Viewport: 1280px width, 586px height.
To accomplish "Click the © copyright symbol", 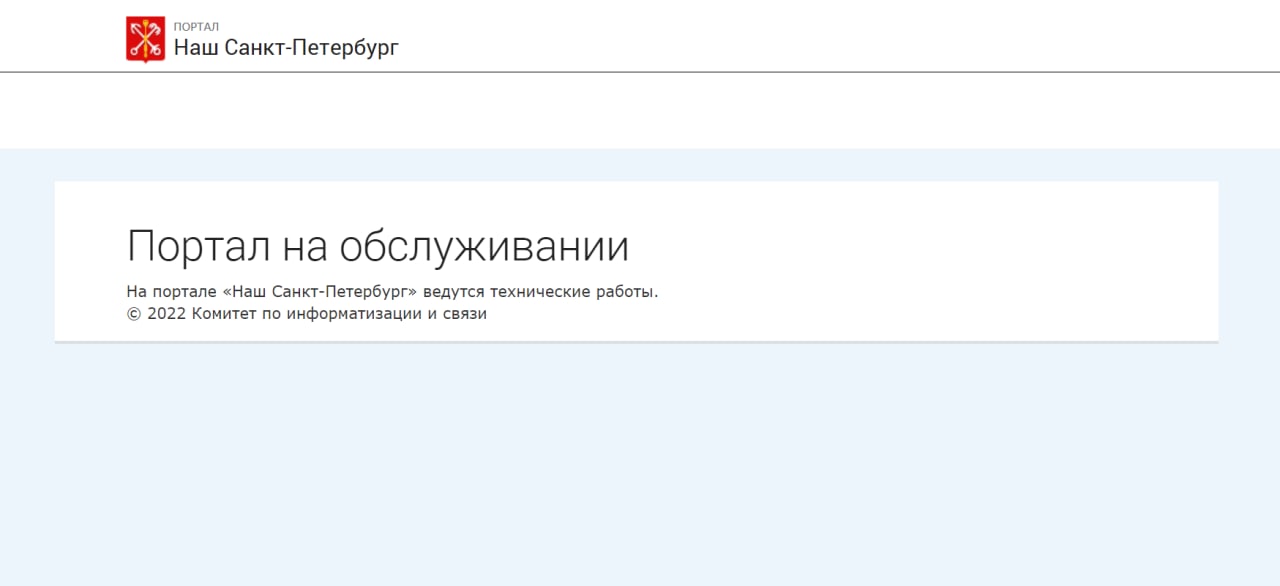I will pos(134,314).
